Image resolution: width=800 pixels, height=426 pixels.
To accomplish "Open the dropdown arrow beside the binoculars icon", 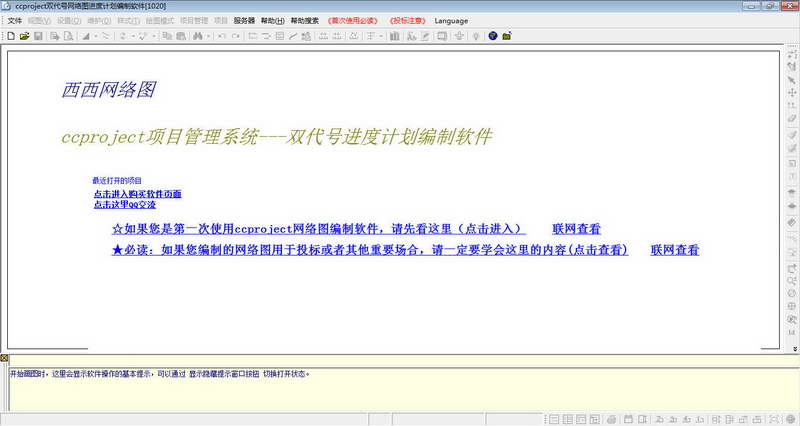I will 209,36.
